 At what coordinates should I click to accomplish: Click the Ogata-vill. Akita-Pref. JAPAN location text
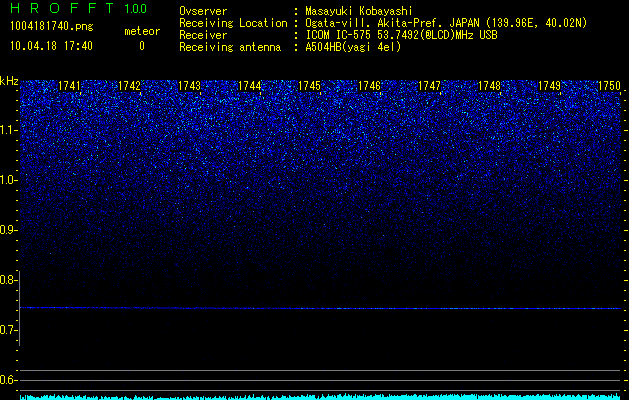tap(446, 23)
